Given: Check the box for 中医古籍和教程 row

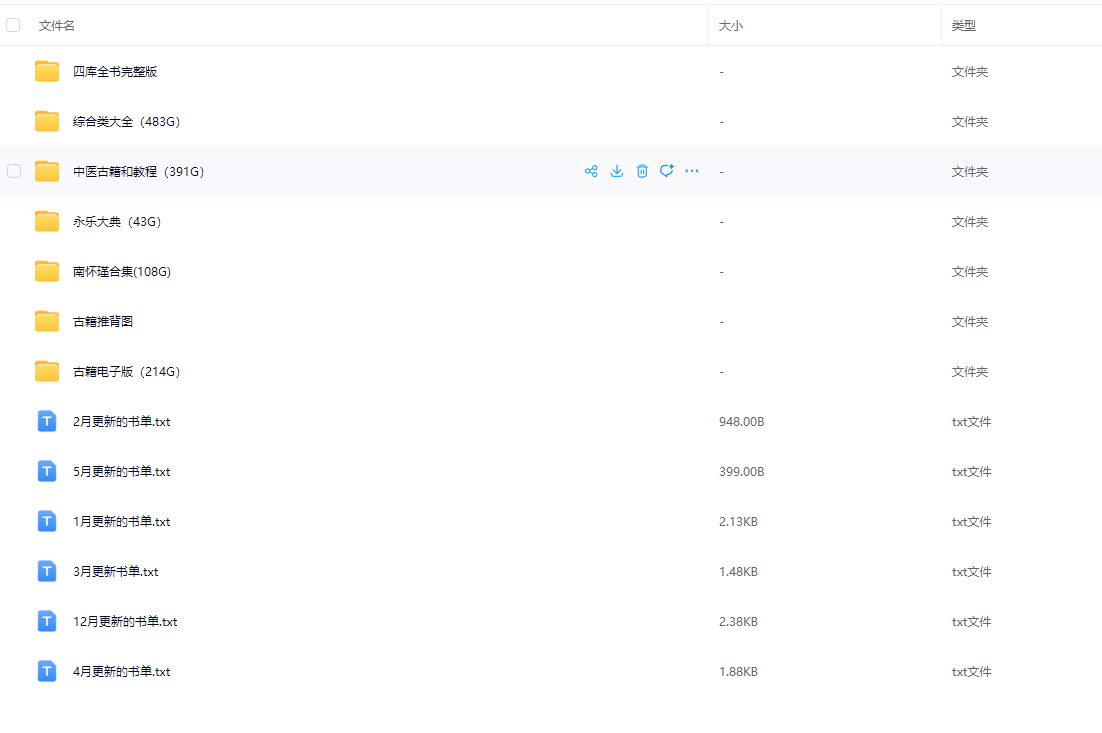Looking at the screenshot, I should tap(14, 171).
